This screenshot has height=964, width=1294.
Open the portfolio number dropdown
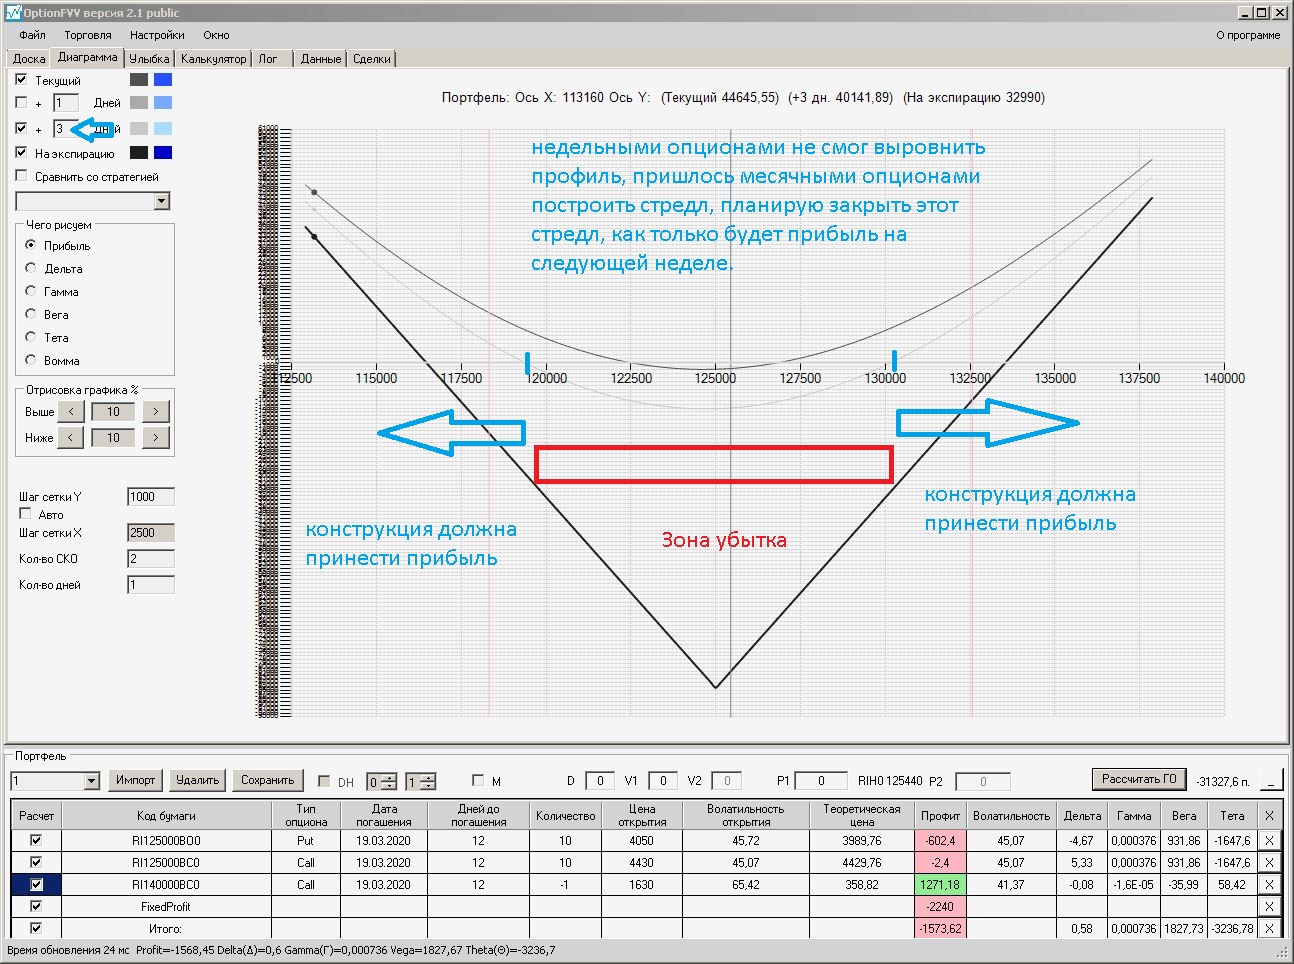click(91, 781)
